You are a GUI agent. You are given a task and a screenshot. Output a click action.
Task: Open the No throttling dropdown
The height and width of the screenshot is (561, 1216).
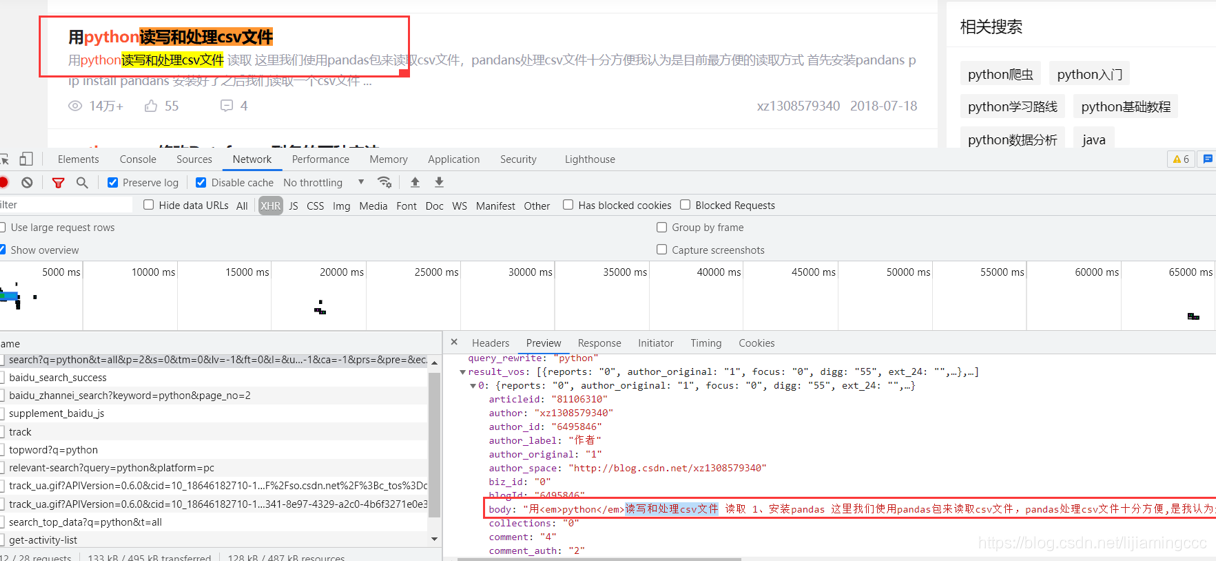324,183
